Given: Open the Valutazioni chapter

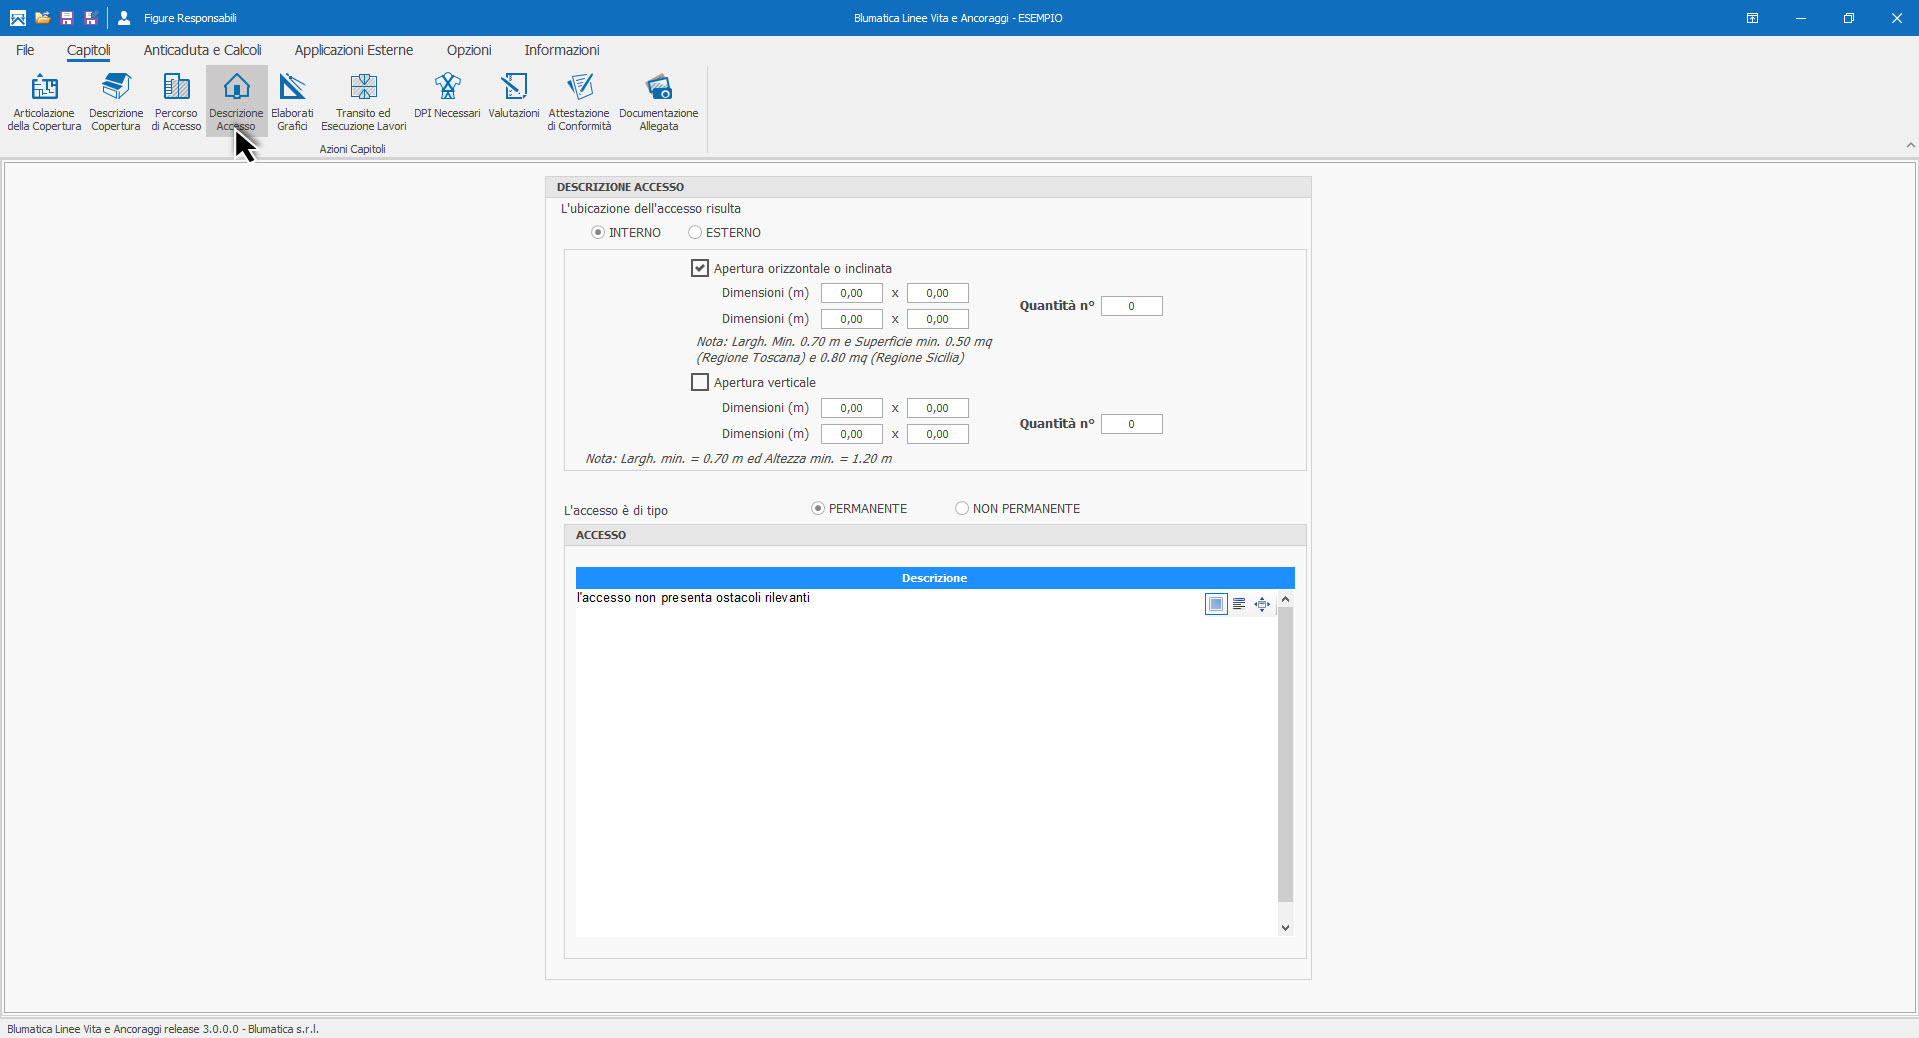Looking at the screenshot, I should pyautogui.click(x=514, y=96).
